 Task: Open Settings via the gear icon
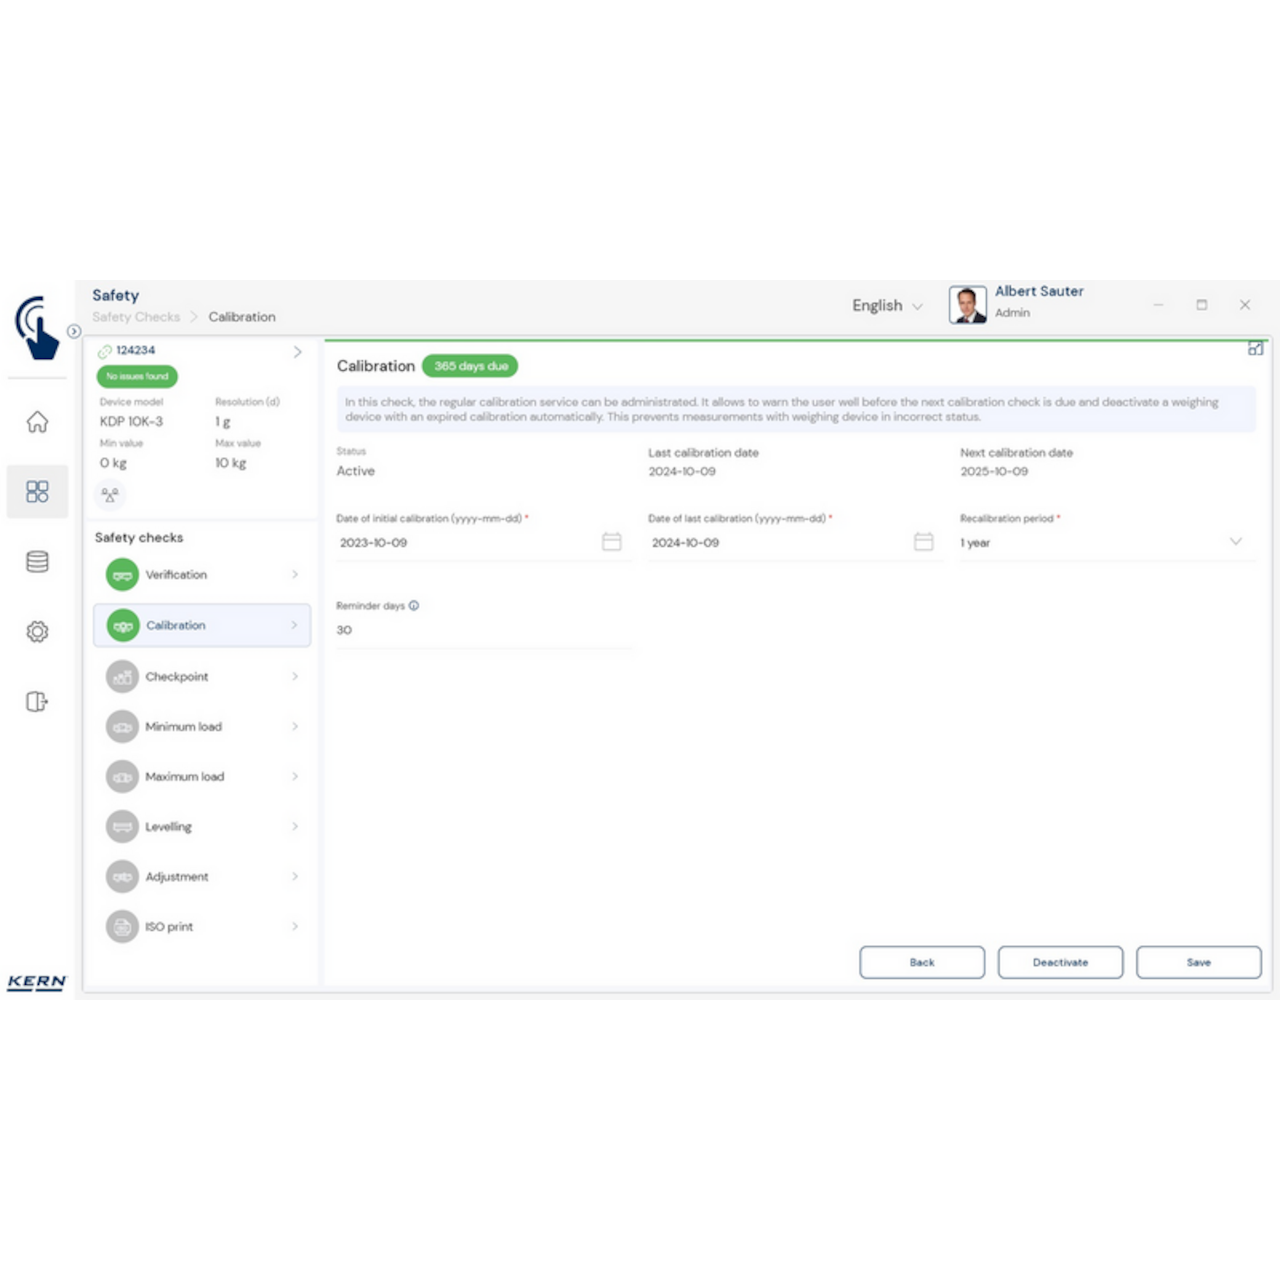pyautogui.click(x=37, y=632)
